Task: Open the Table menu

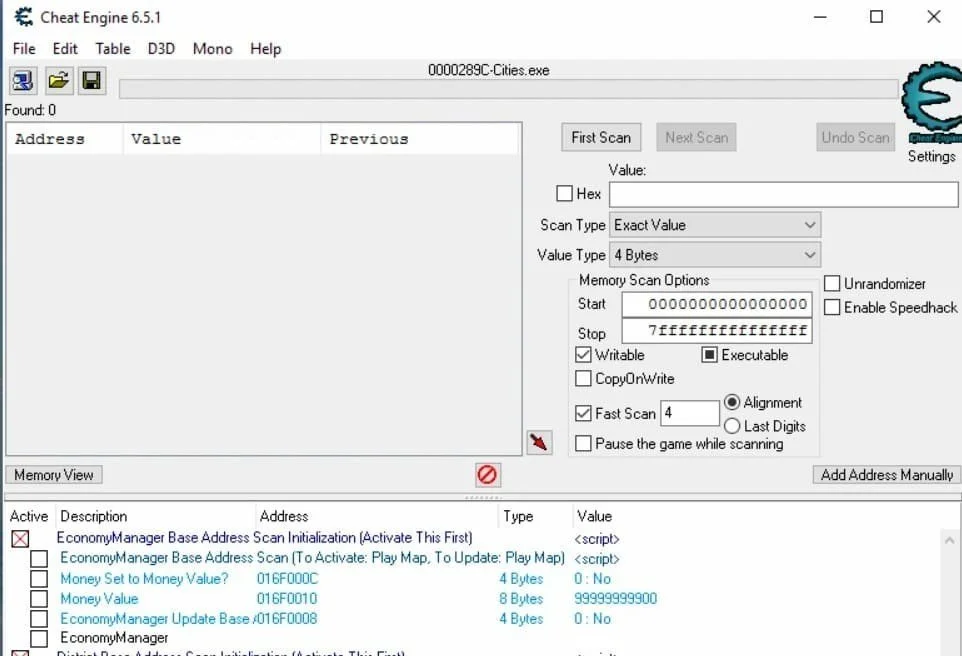Action: tap(113, 48)
